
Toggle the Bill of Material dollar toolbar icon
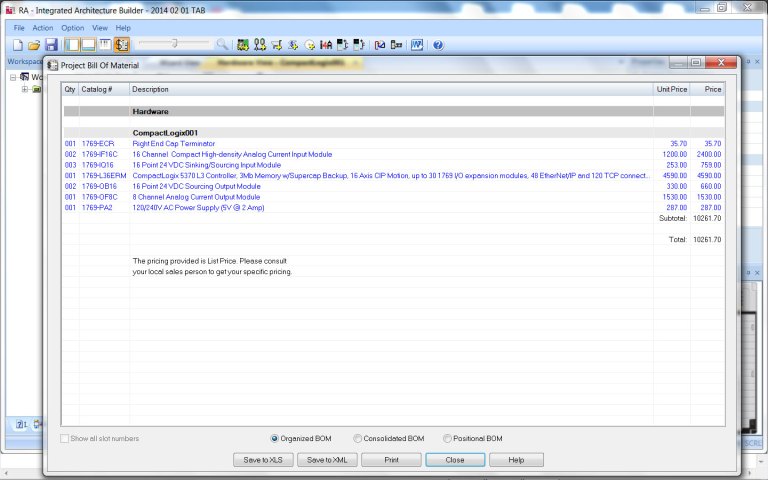pyautogui.click(x=121, y=45)
